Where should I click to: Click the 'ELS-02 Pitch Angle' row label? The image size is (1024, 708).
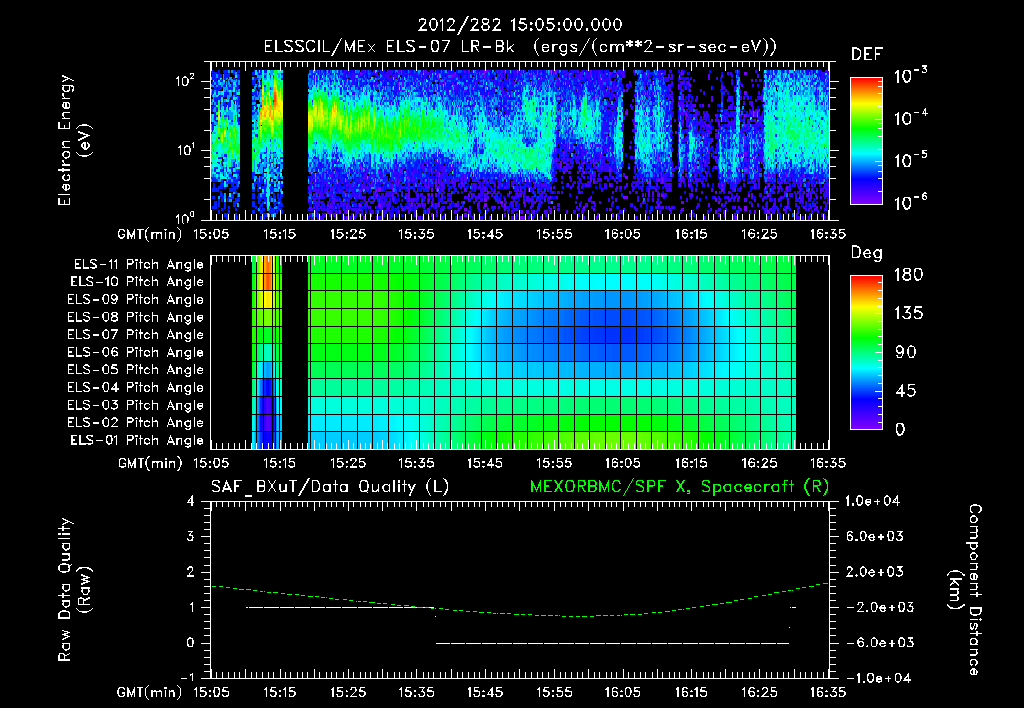pos(136,423)
